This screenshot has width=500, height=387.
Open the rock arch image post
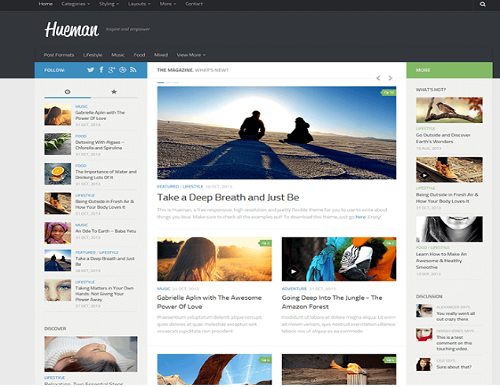click(x=214, y=369)
